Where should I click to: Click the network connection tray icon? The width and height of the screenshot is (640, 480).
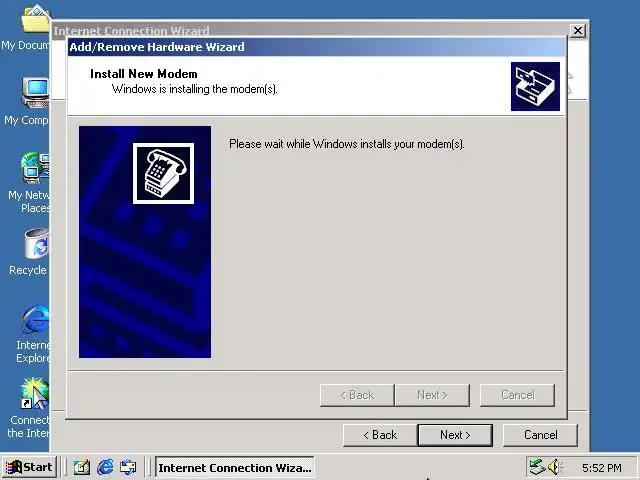point(537,467)
